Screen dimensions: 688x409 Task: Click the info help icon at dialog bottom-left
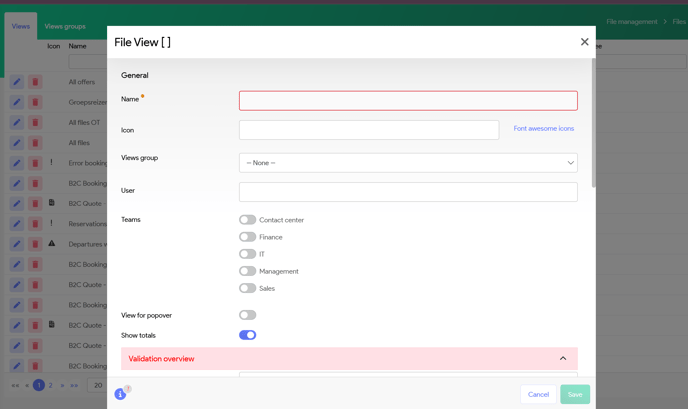click(120, 394)
